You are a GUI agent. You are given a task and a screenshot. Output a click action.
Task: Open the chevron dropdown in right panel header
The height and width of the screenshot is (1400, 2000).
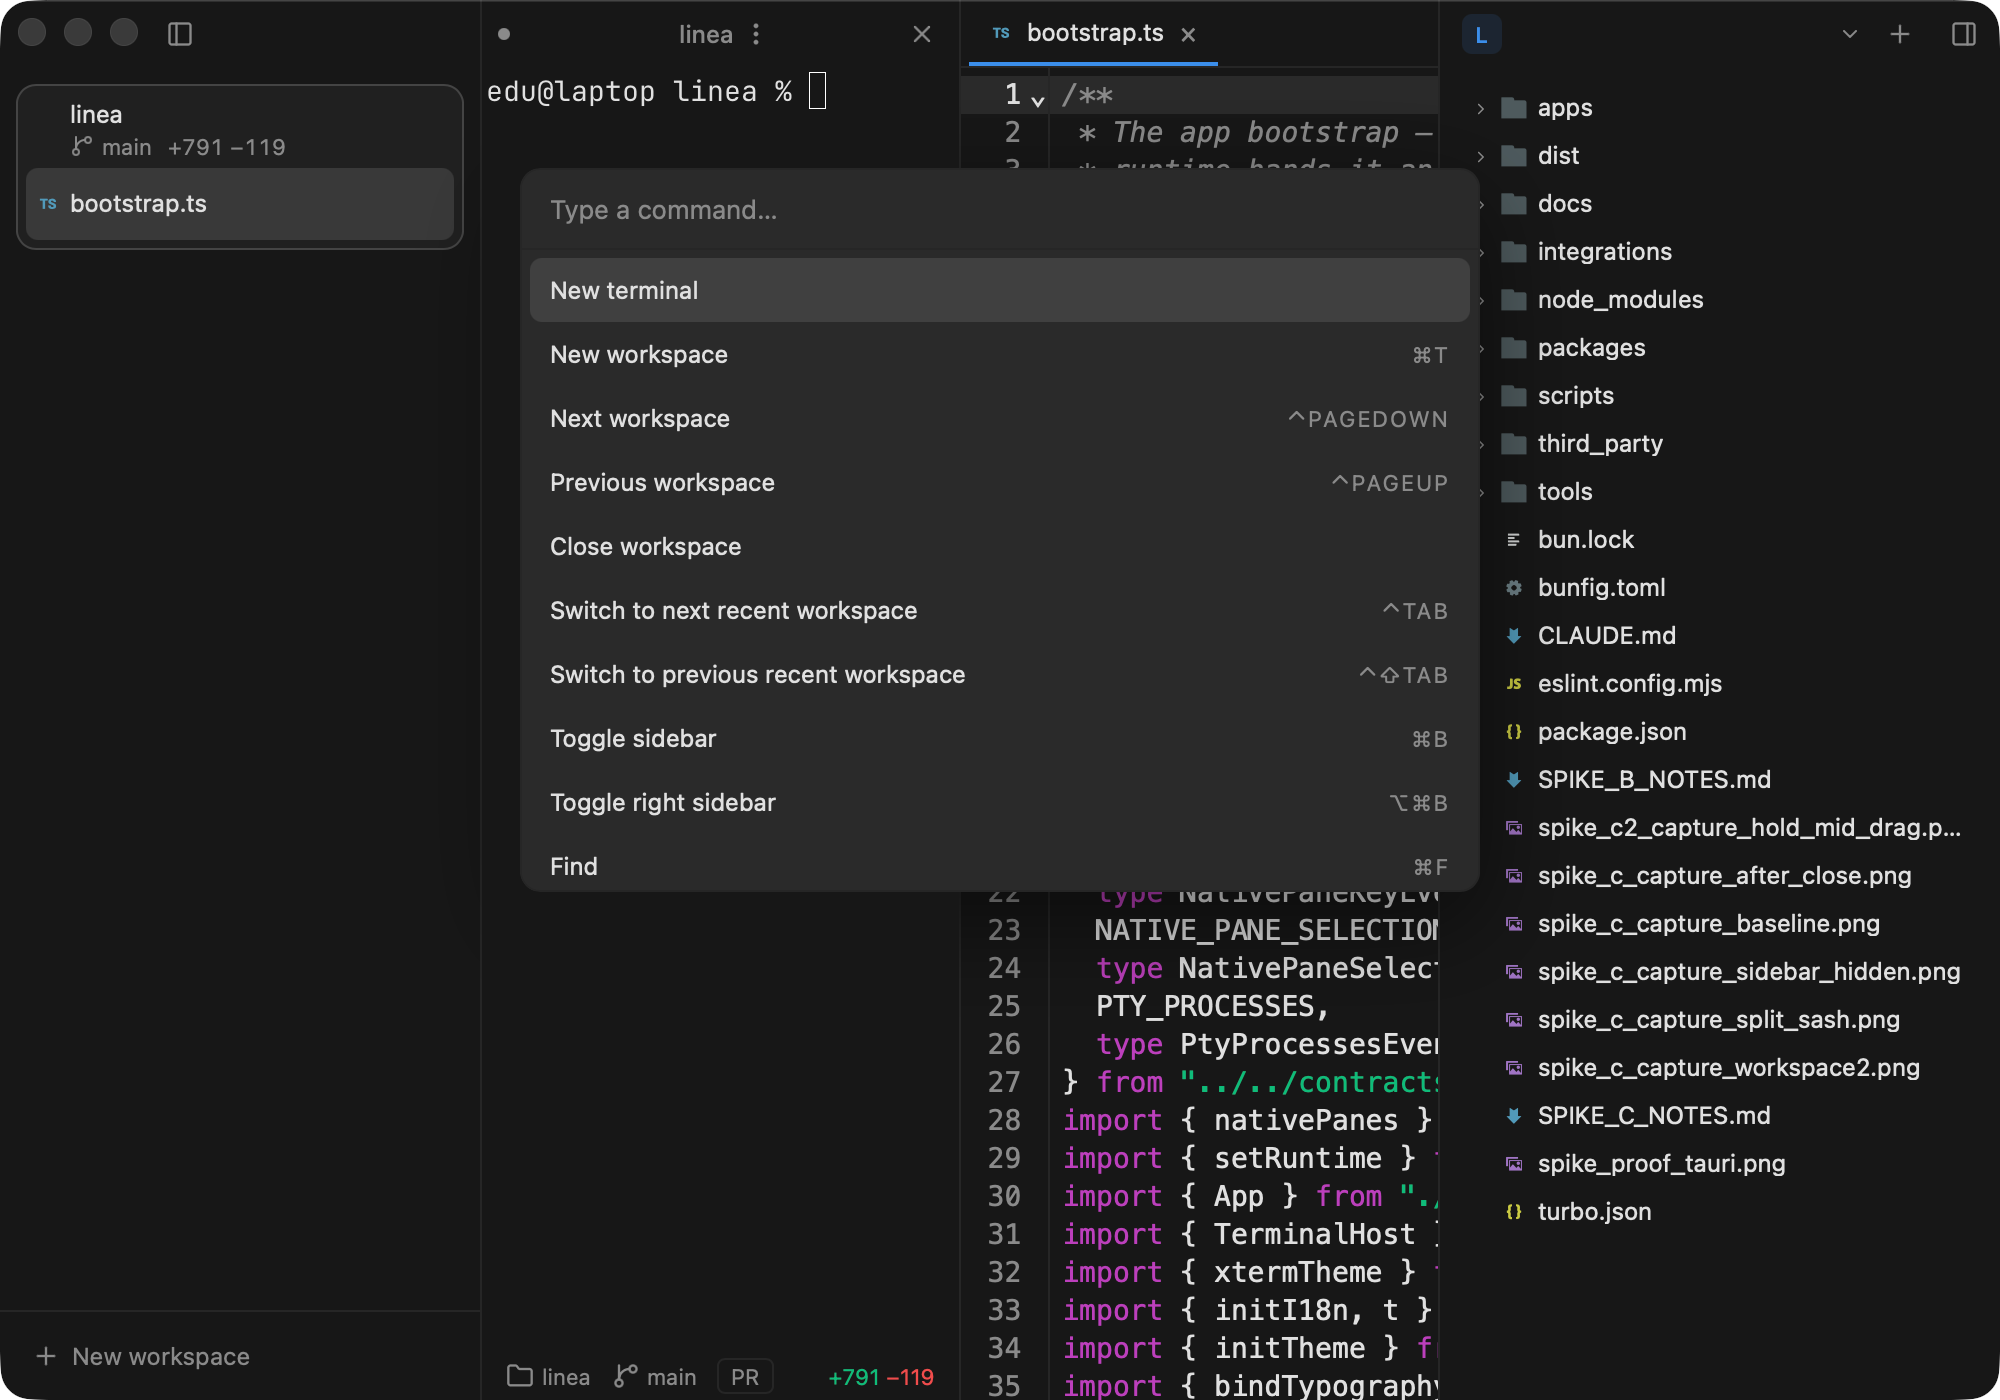(1850, 34)
